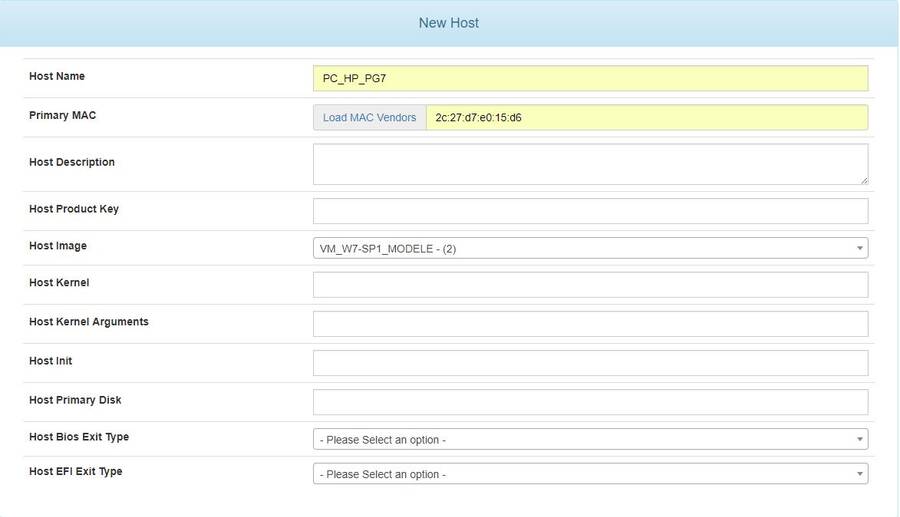Click Load MAC Vendors button
This screenshot has height=517, width=900.
(x=370, y=117)
